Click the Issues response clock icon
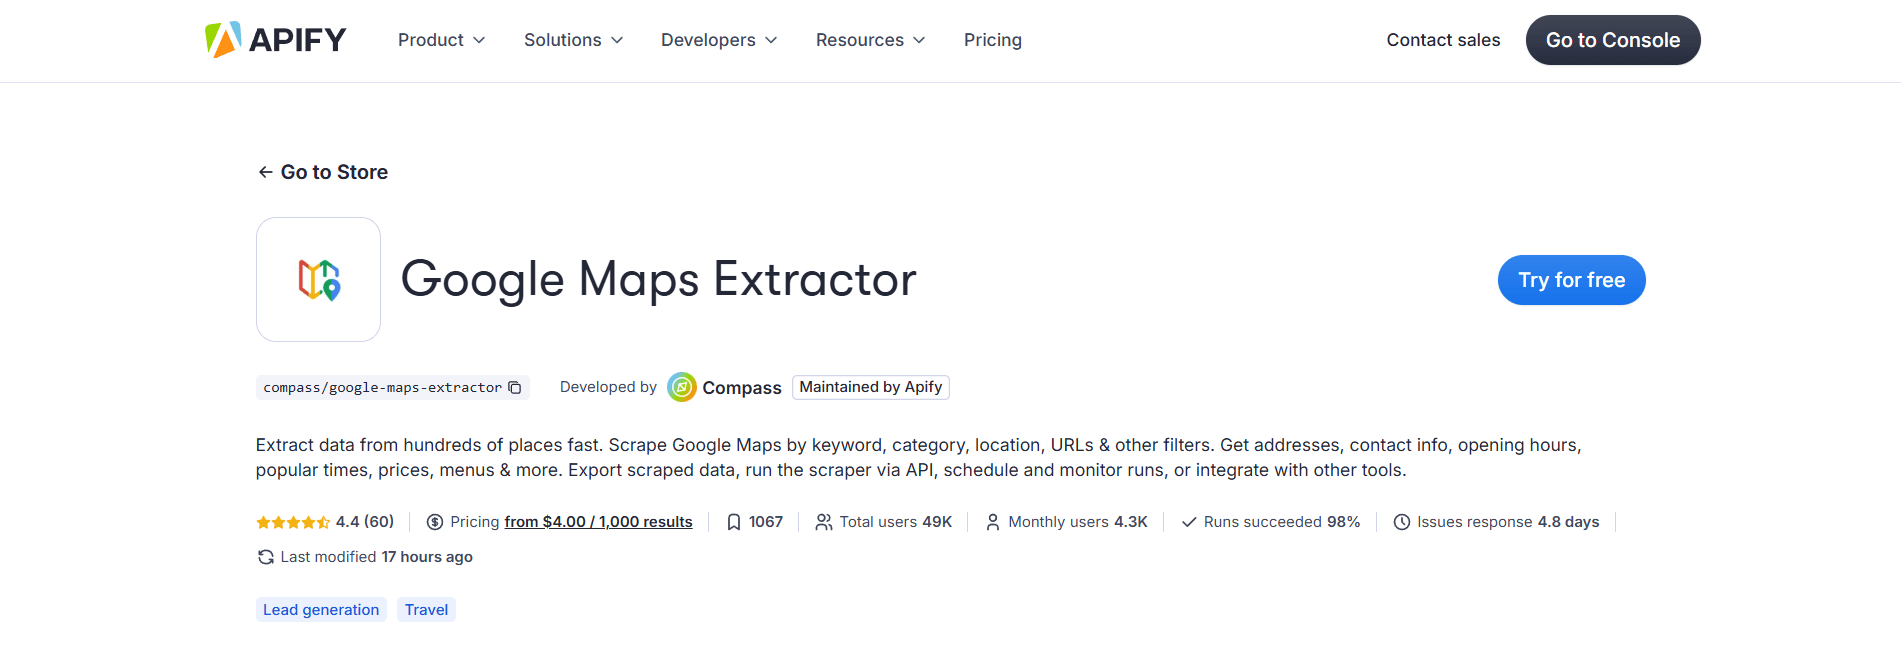This screenshot has width=1901, height=660. pos(1402,522)
